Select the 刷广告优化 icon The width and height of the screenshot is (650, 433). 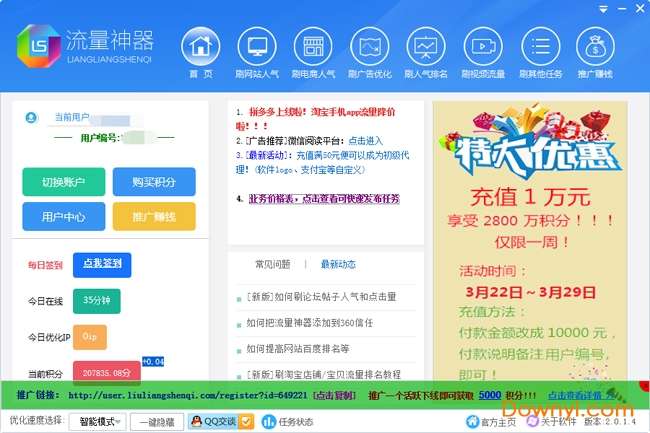(x=370, y=46)
